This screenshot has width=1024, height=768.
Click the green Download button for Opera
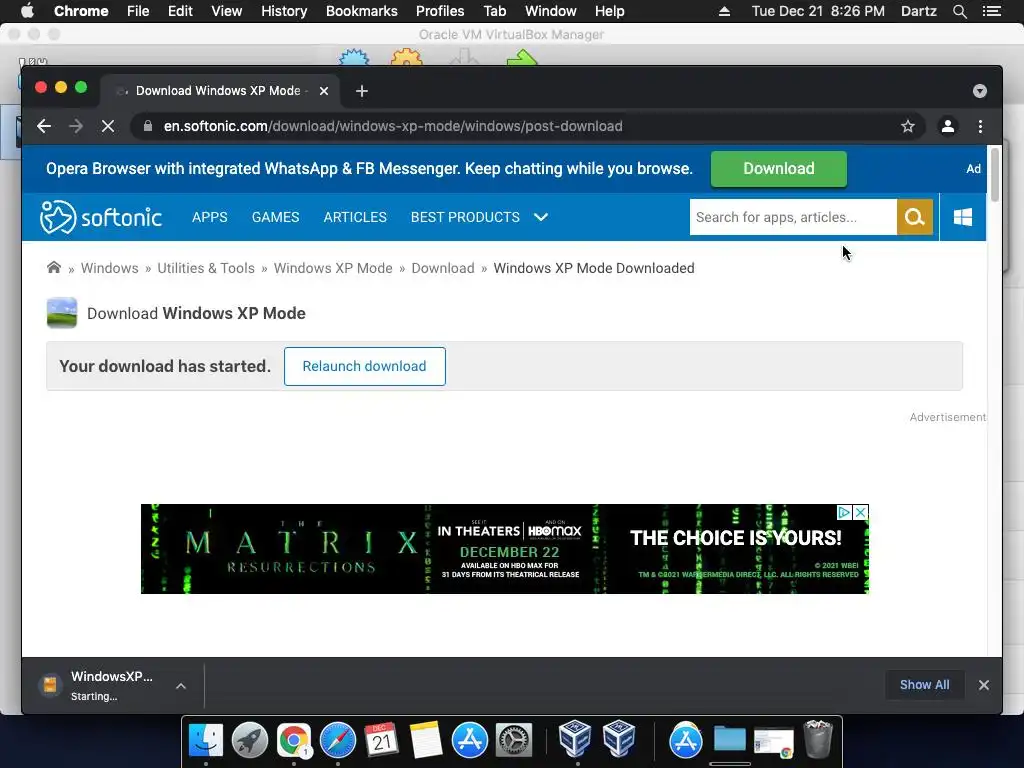coord(778,168)
